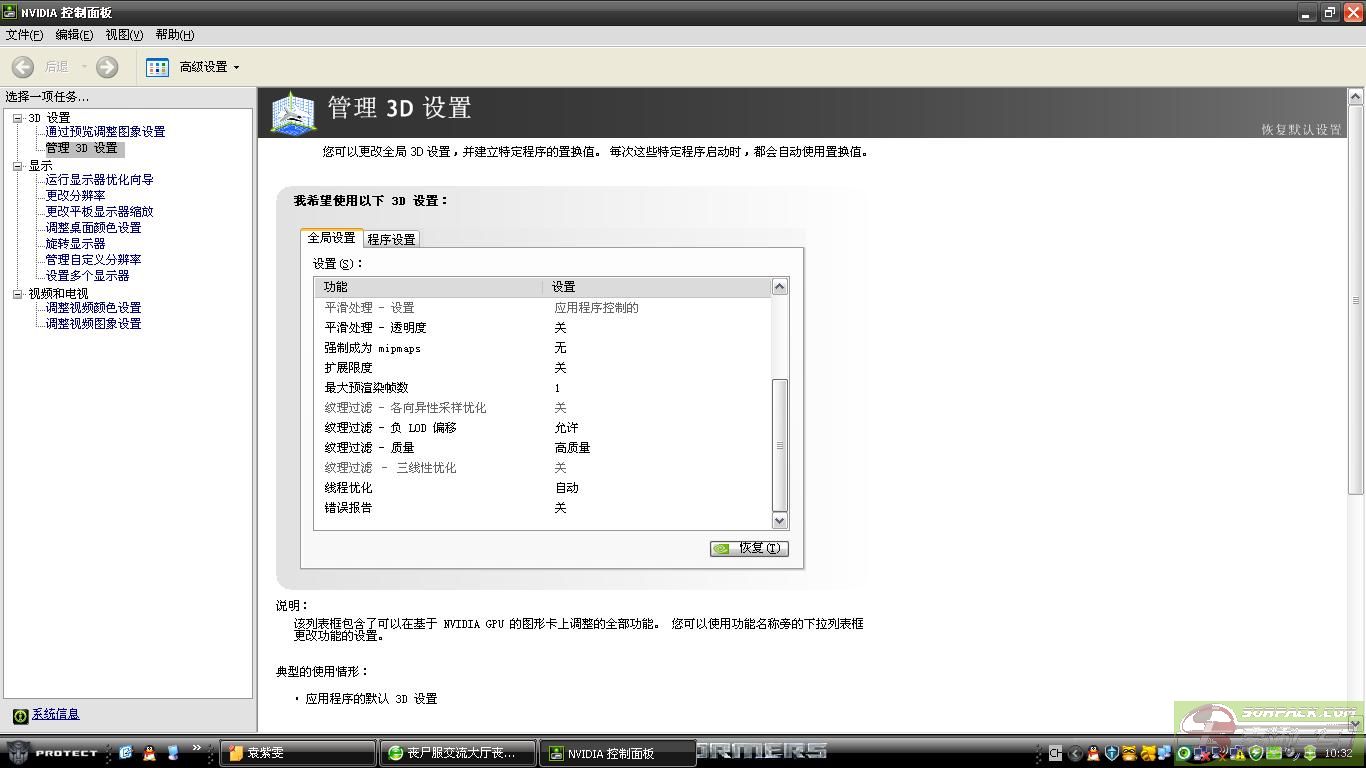Select 设置多个显示器 tree item

tap(87, 276)
